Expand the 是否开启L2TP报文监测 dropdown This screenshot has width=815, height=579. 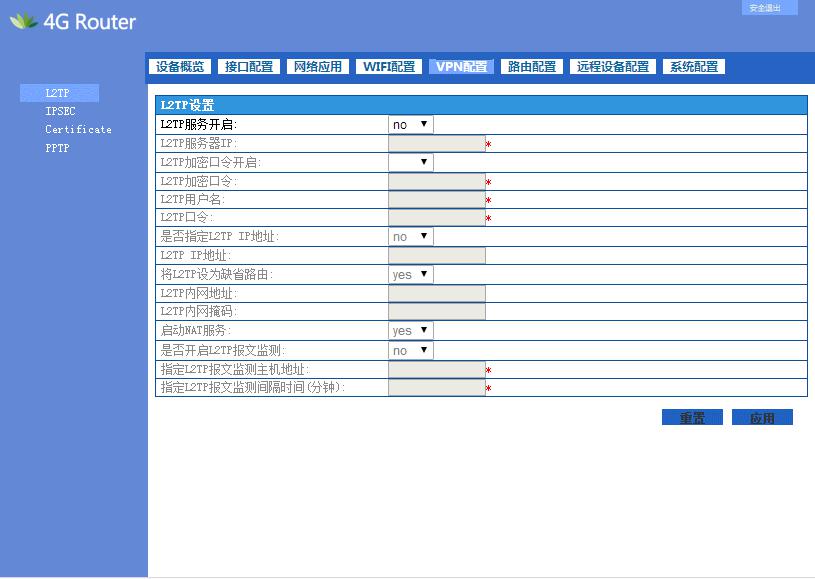tap(410, 350)
